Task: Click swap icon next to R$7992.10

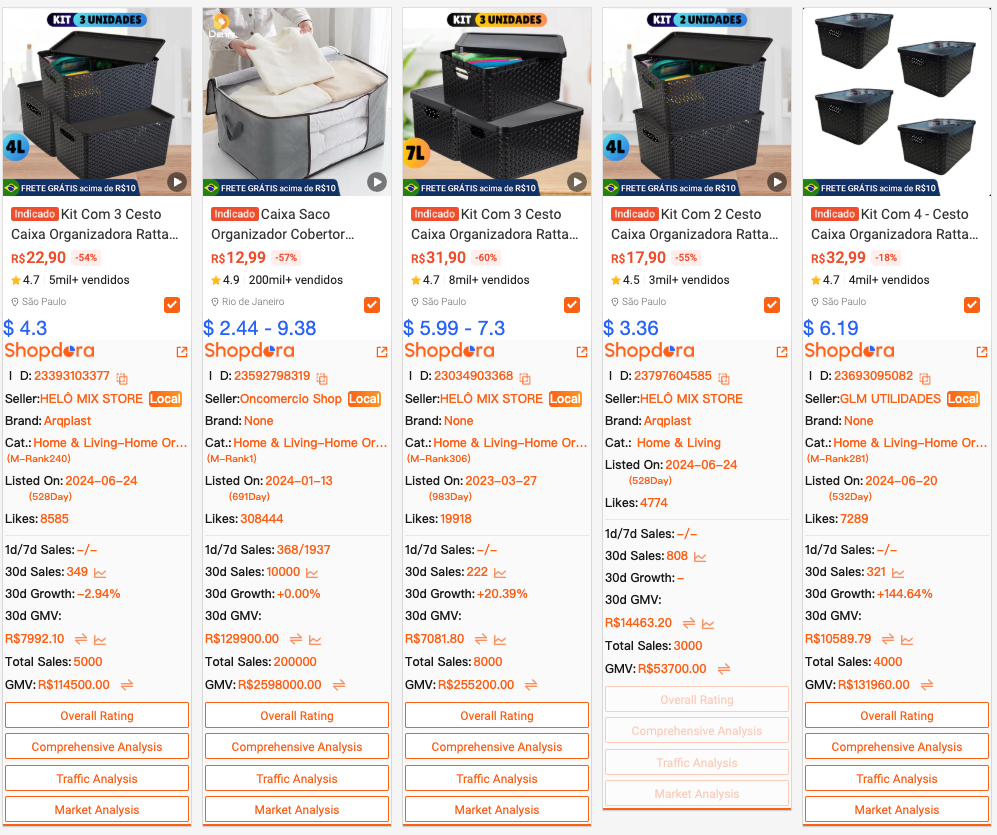Action: pos(81,639)
